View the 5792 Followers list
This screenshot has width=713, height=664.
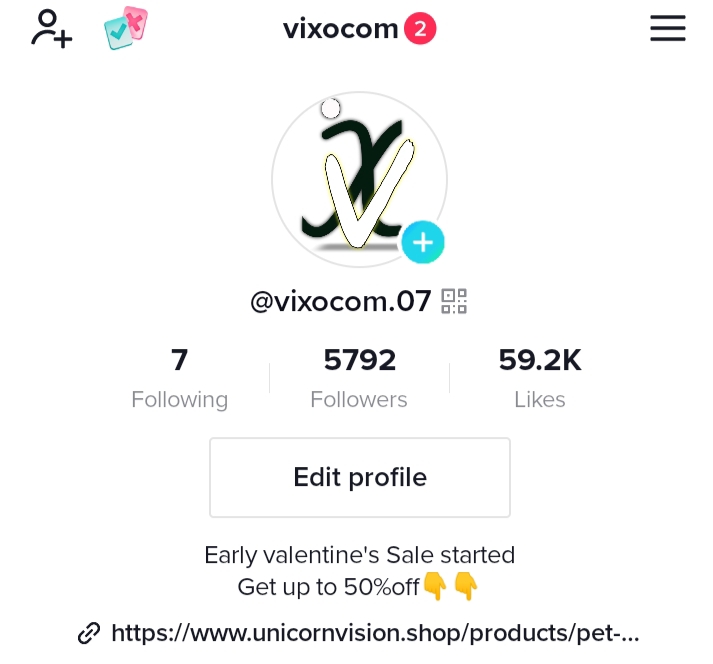[359, 378]
